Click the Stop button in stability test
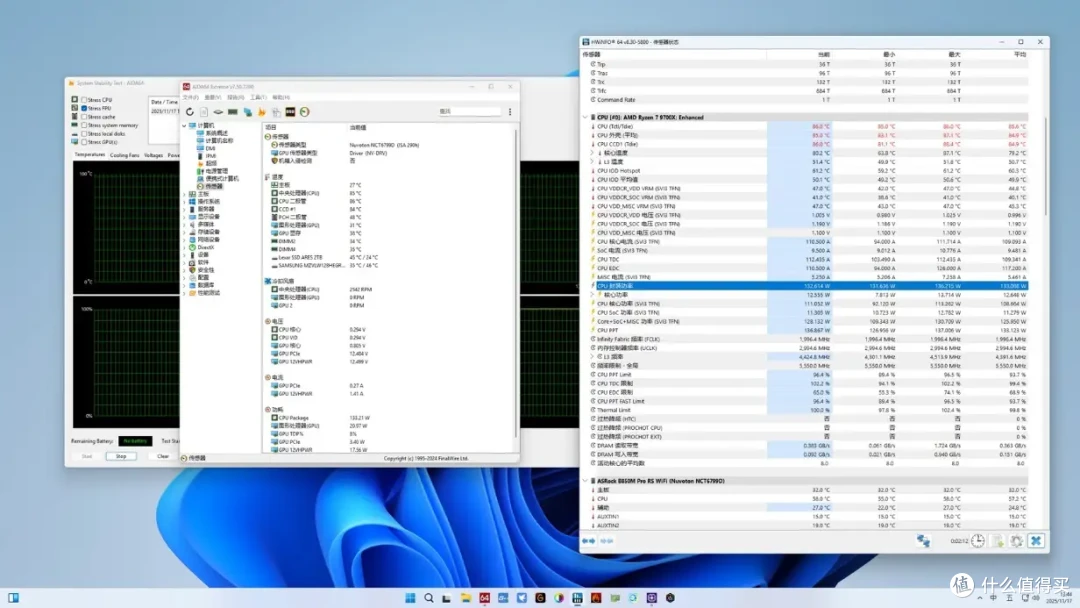1080x608 pixels. coord(121,457)
